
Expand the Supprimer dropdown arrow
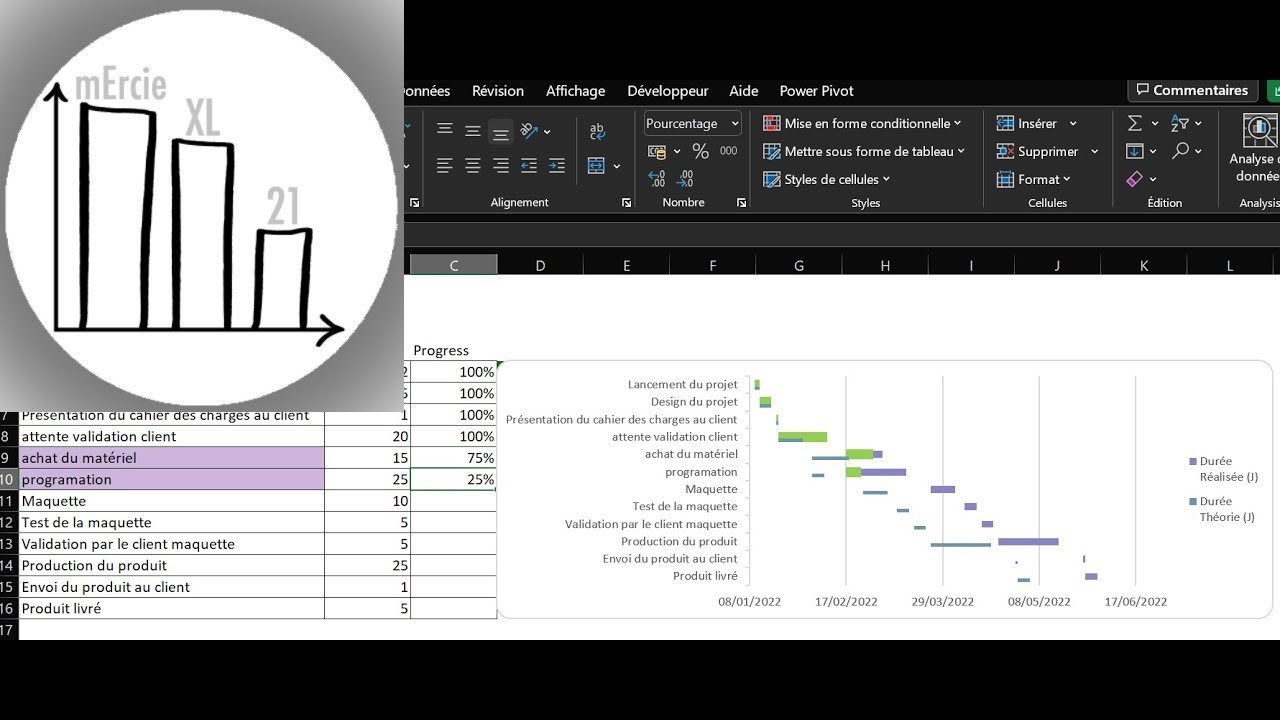pyautogui.click(x=1094, y=152)
